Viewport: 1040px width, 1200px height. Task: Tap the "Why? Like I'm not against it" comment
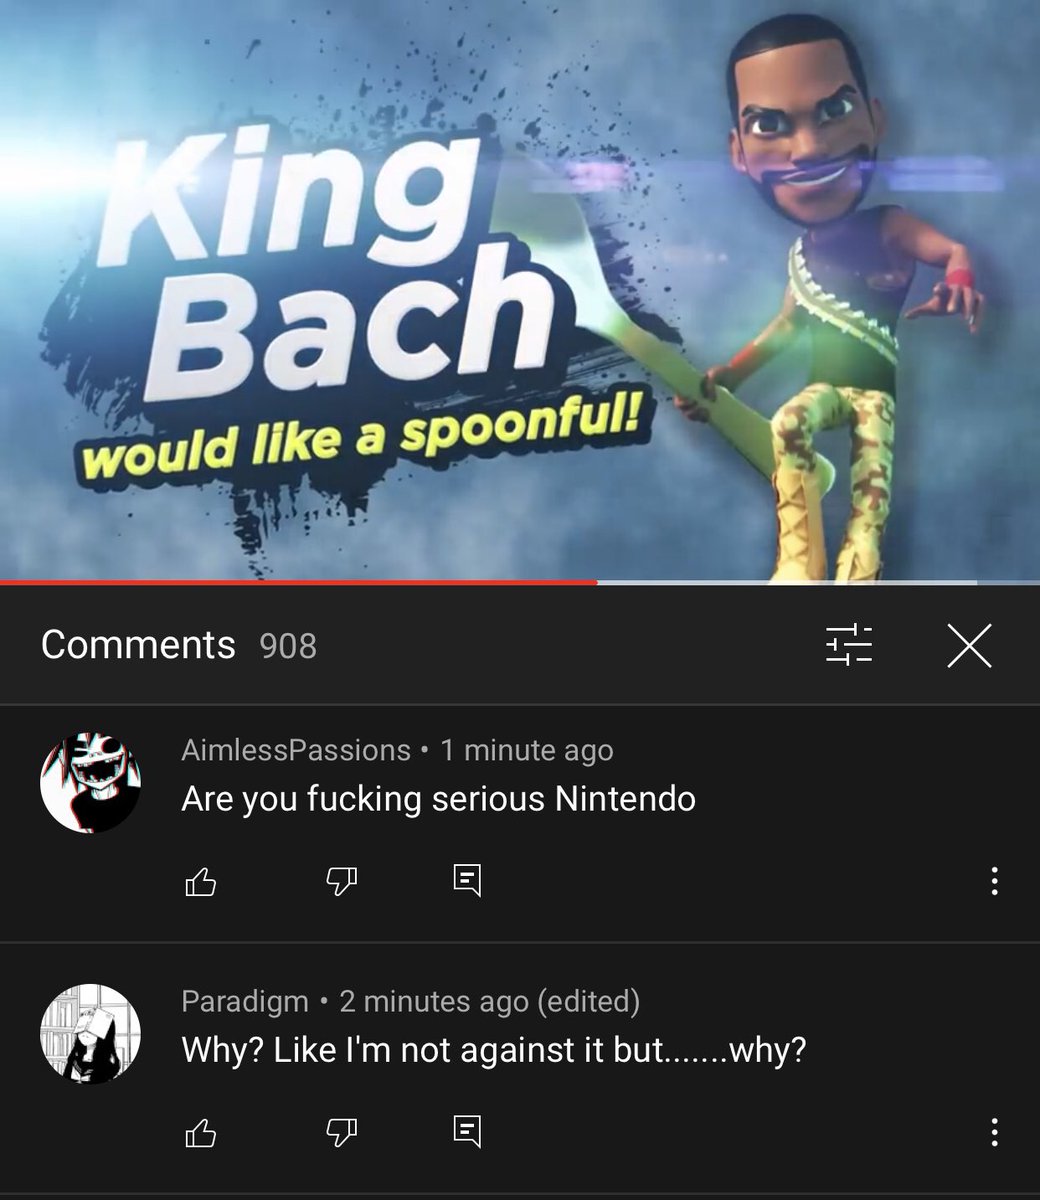click(493, 1050)
